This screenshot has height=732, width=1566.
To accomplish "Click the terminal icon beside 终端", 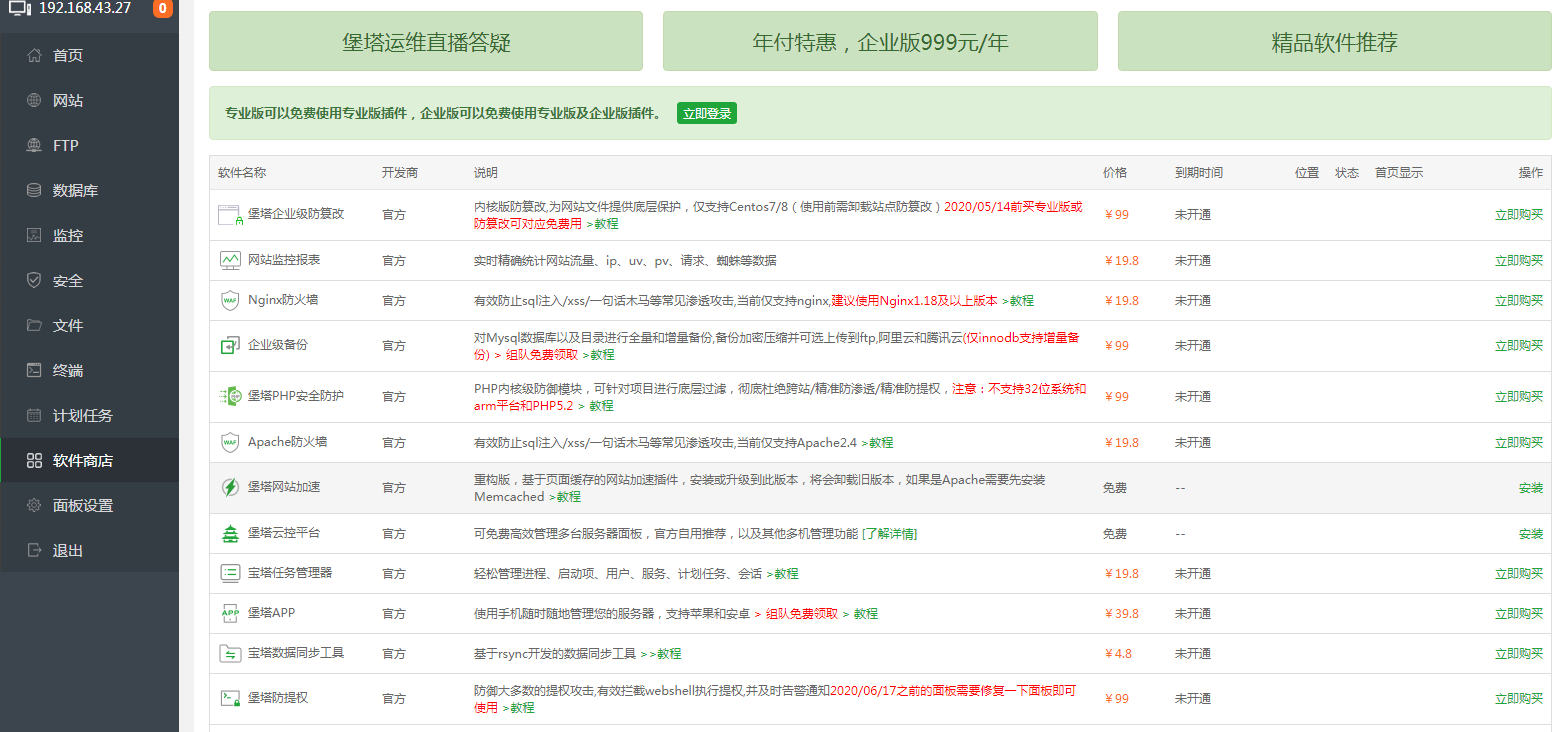I will pos(34,370).
